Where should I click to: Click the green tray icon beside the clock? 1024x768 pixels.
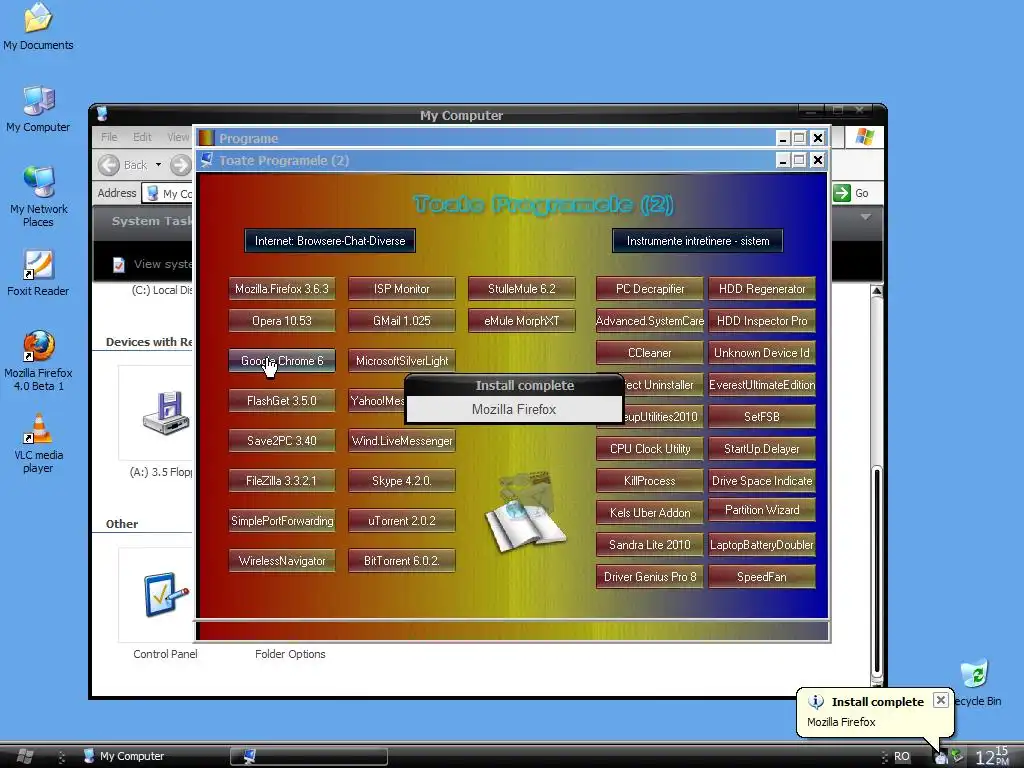[957, 756]
